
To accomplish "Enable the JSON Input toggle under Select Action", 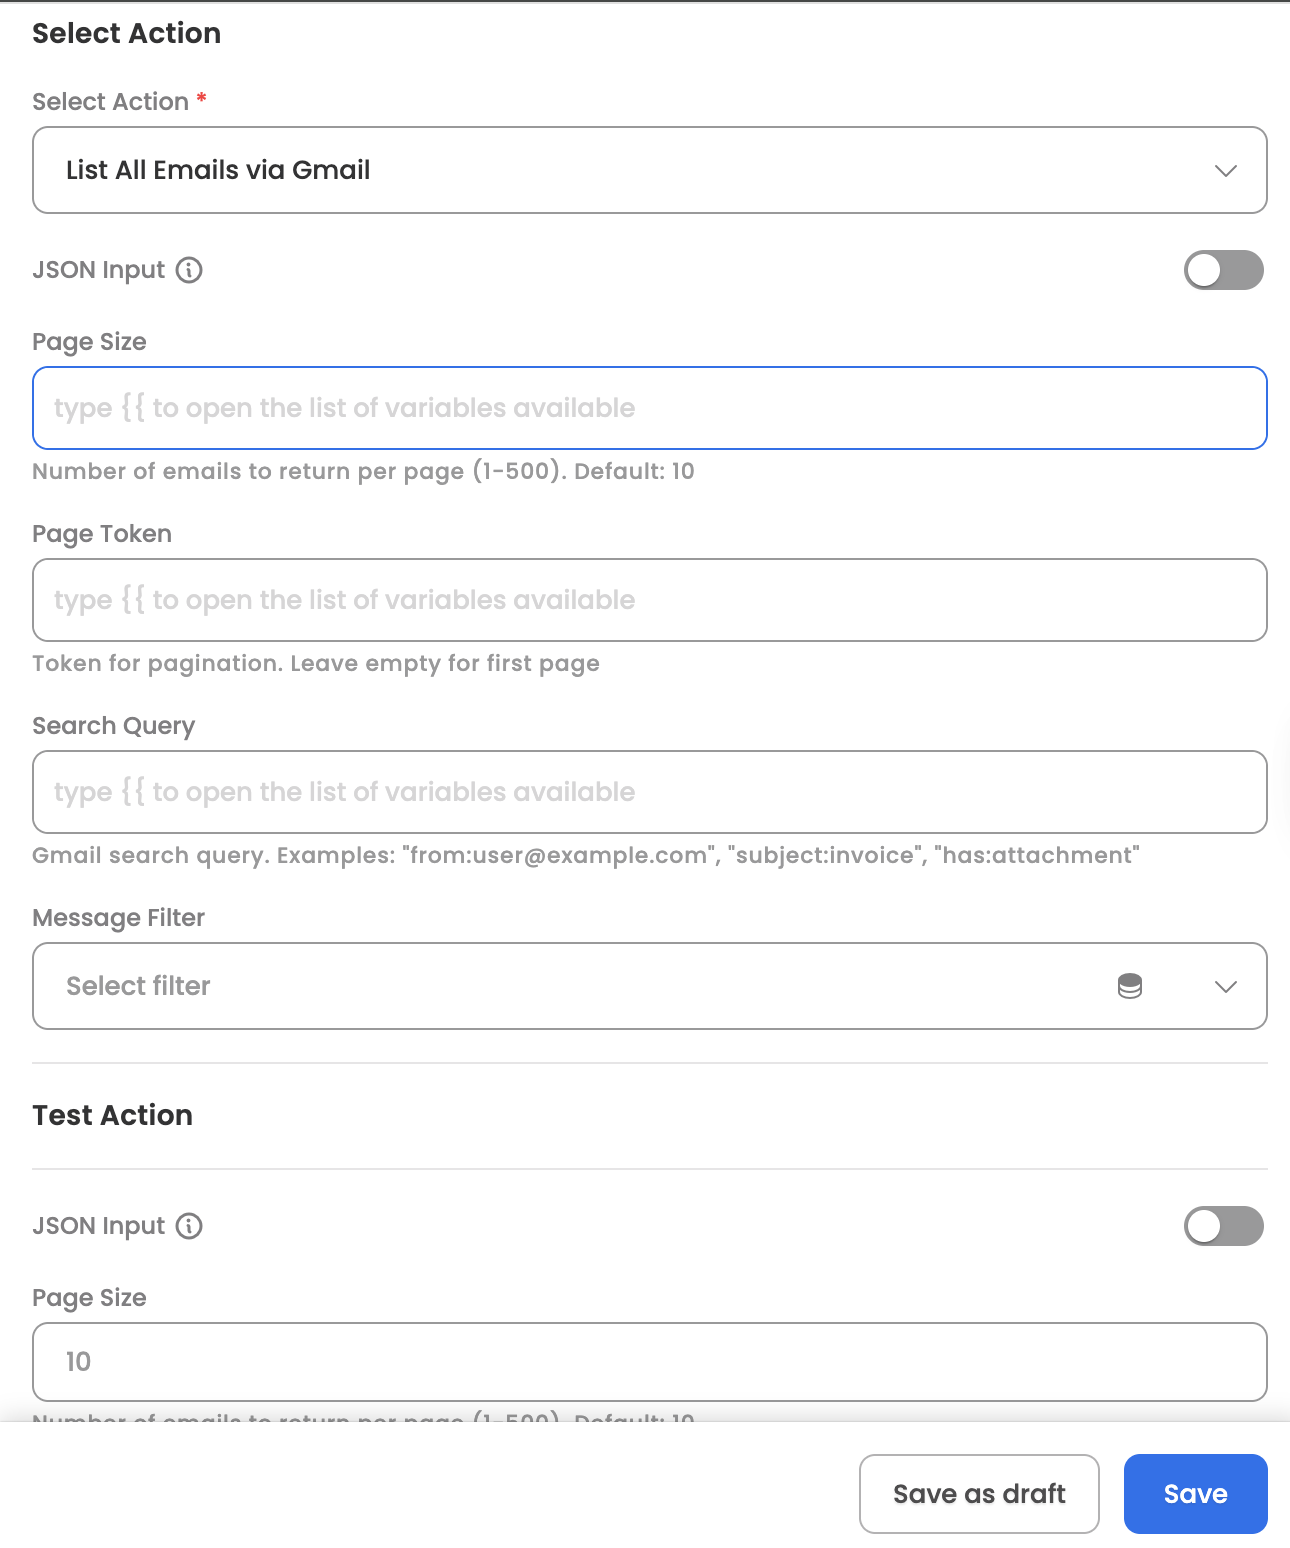I will pyautogui.click(x=1224, y=270).
